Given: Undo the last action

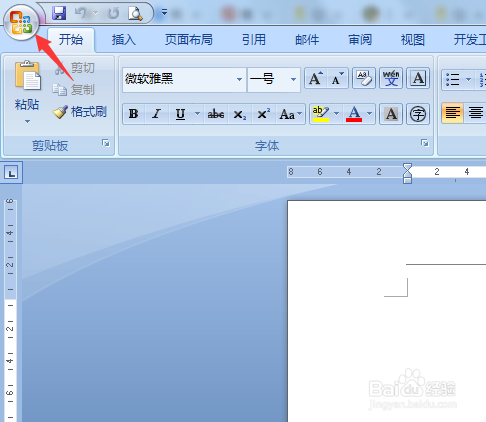Looking at the screenshot, I should [x=81, y=13].
